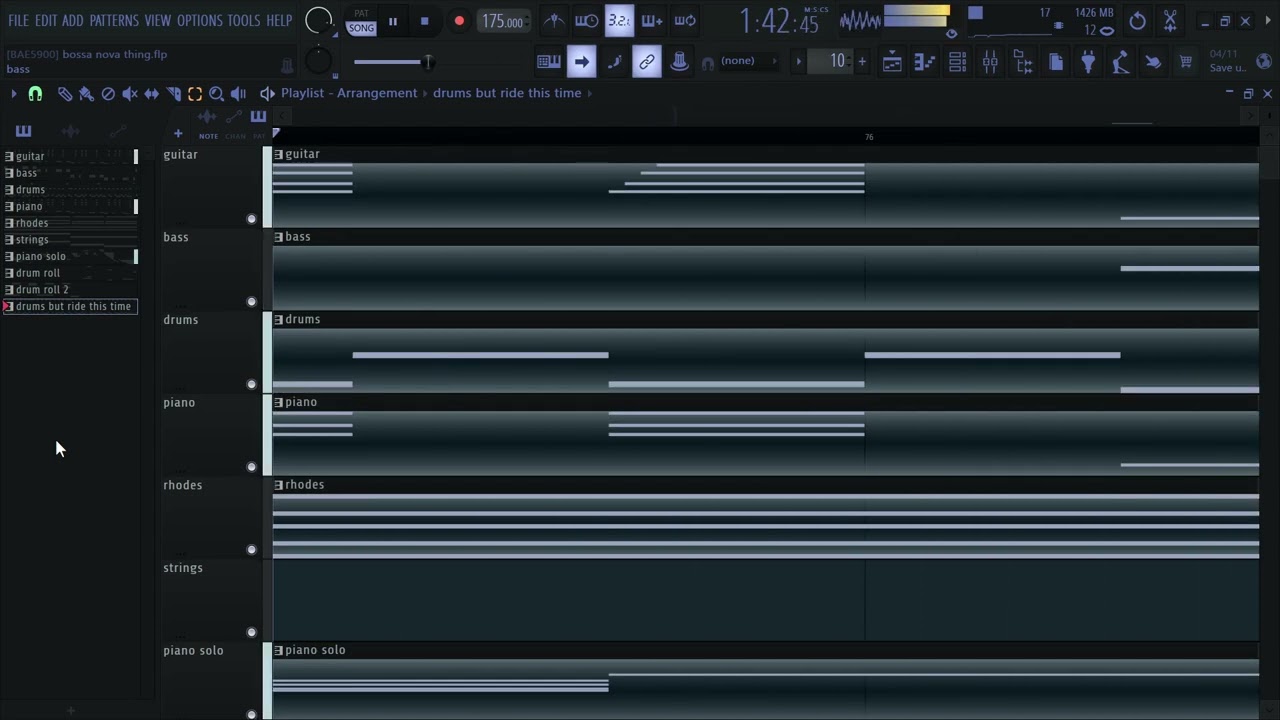Select the playlist Slip tool

151,93
